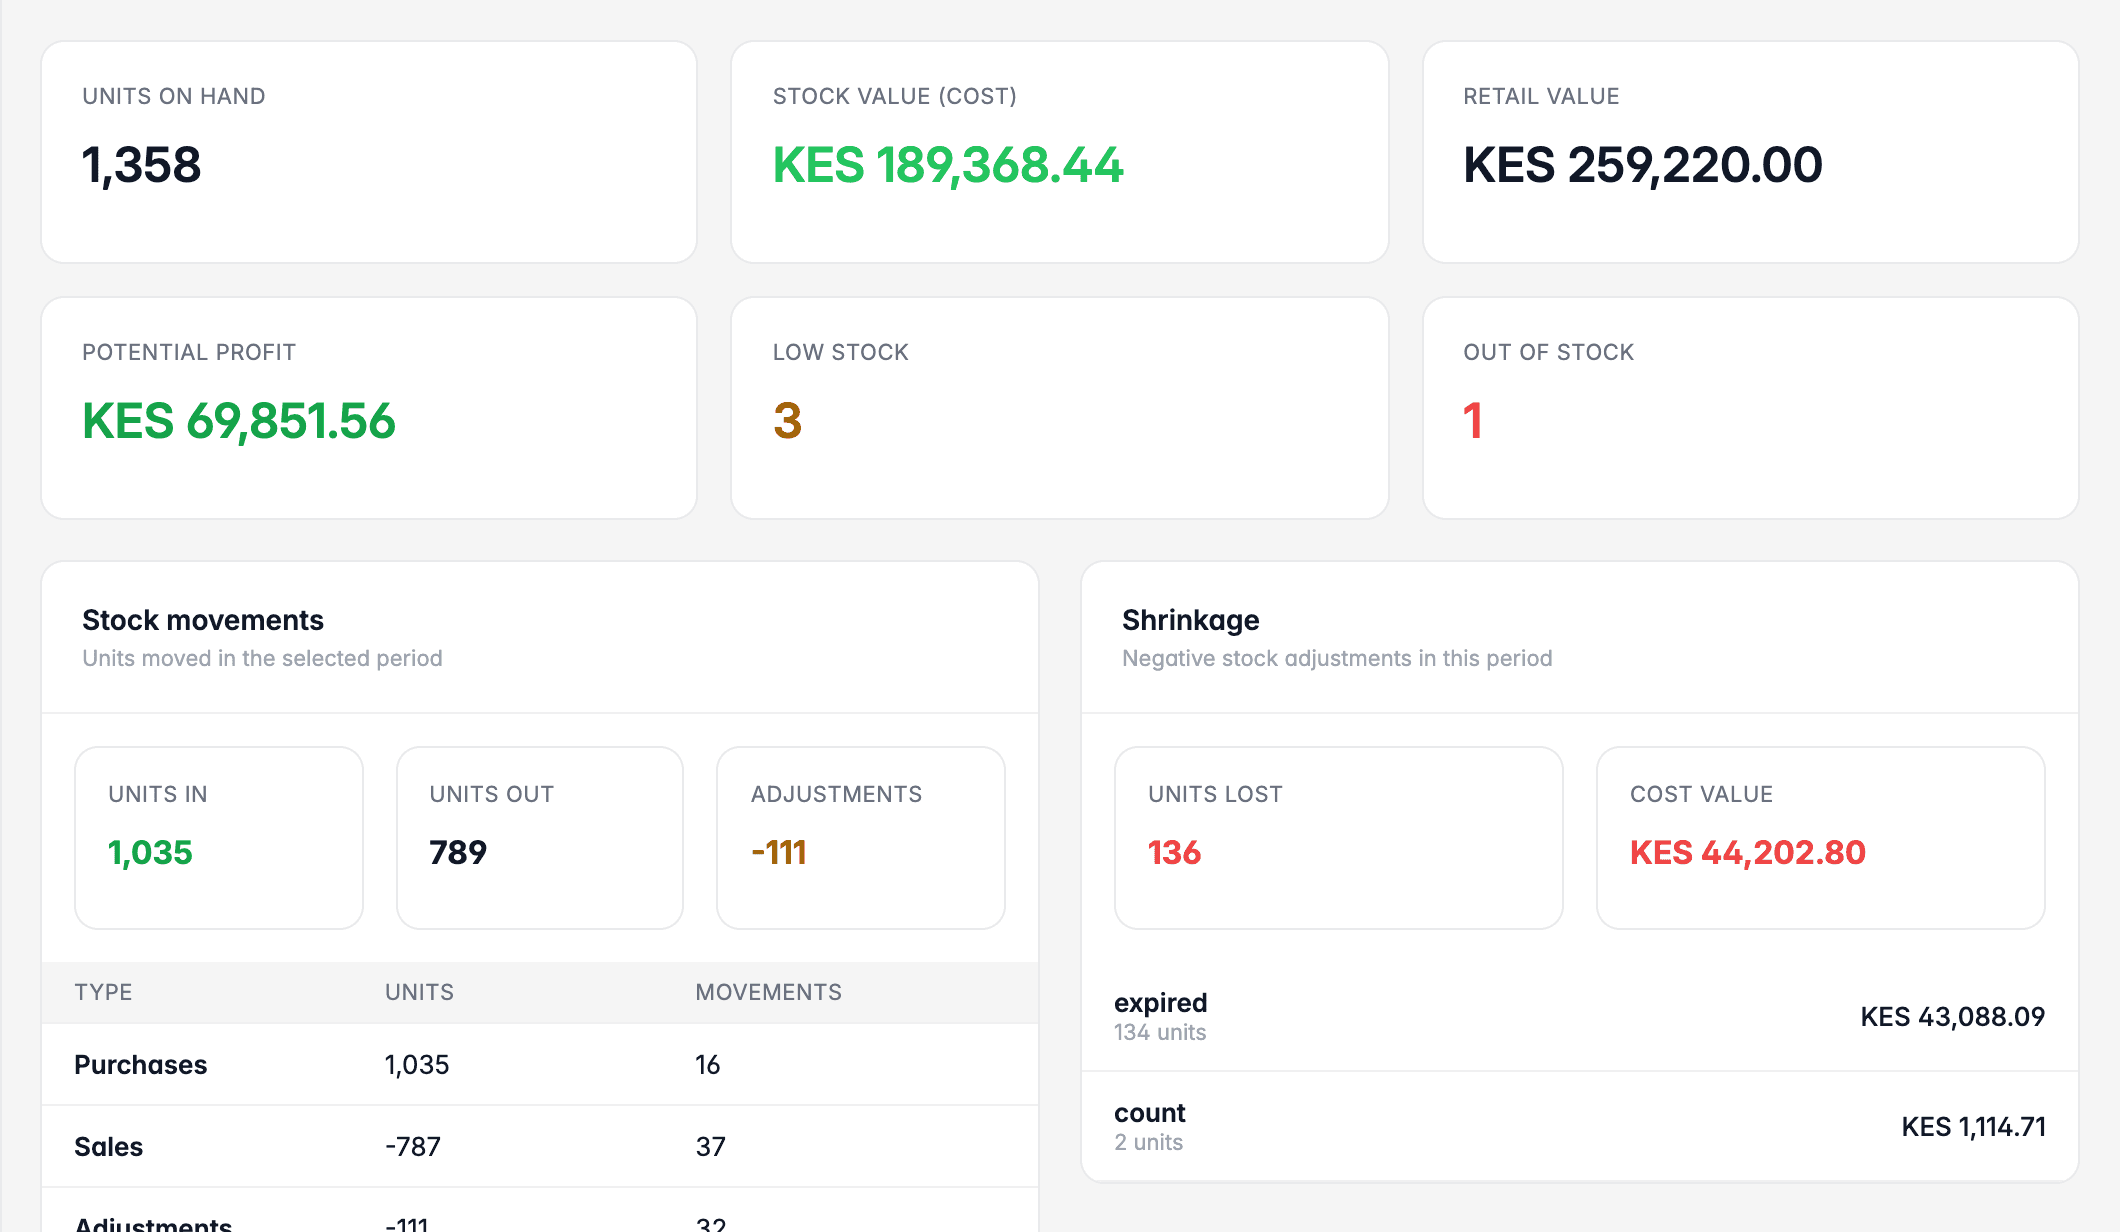Click the UNITS column header
2120x1232 pixels.
pos(419,992)
